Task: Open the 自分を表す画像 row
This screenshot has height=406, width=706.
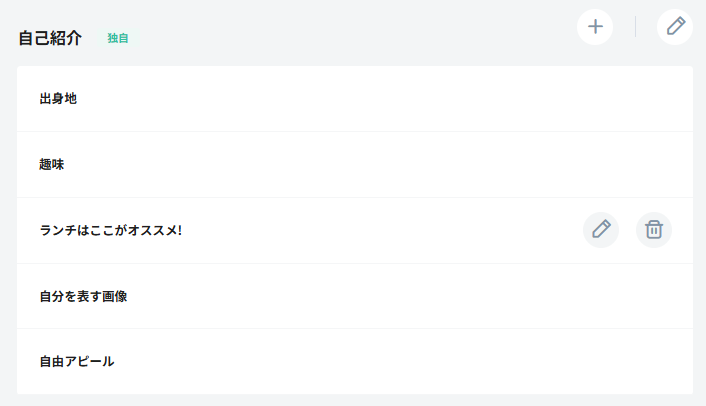Action: coord(354,296)
